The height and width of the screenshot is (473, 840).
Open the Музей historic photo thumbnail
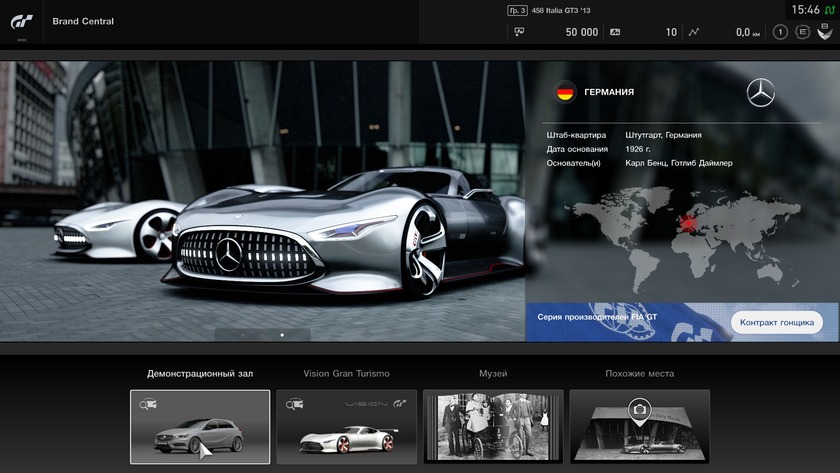(x=492, y=426)
